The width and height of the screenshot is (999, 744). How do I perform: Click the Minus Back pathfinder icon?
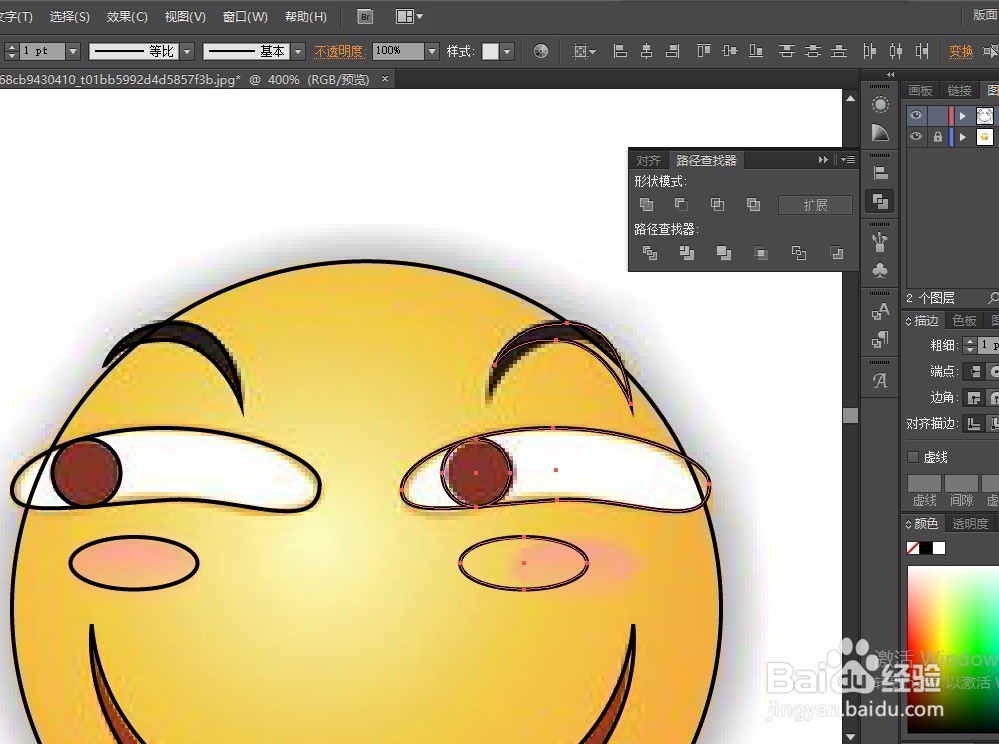point(836,254)
